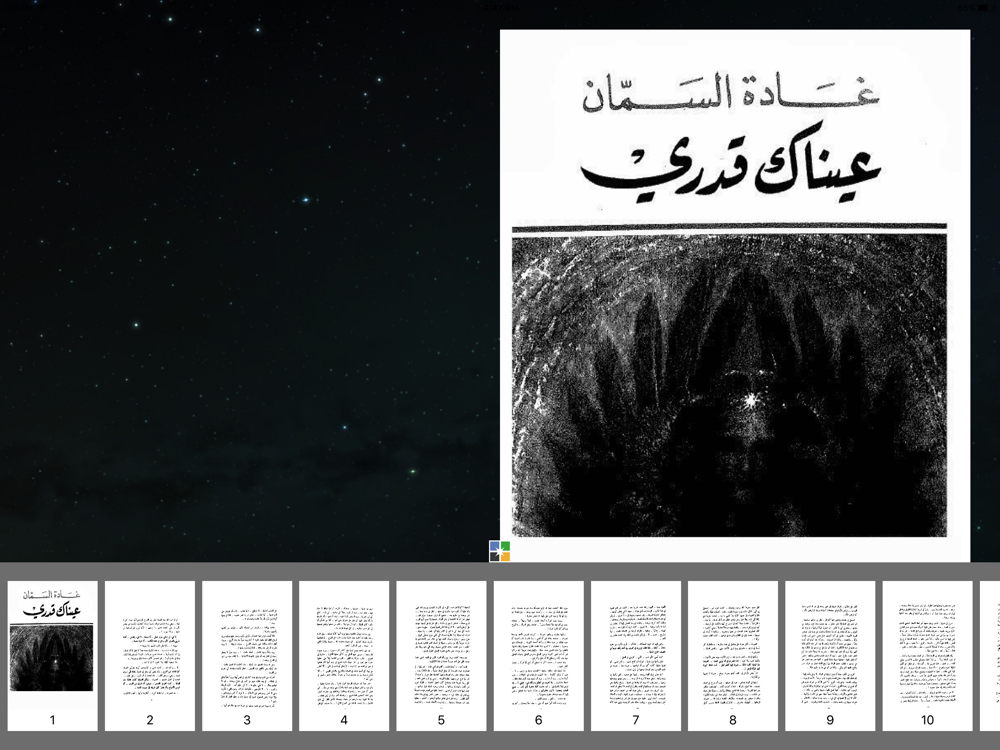Tap the large book cover page
The image size is (1000, 750).
click(735, 295)
